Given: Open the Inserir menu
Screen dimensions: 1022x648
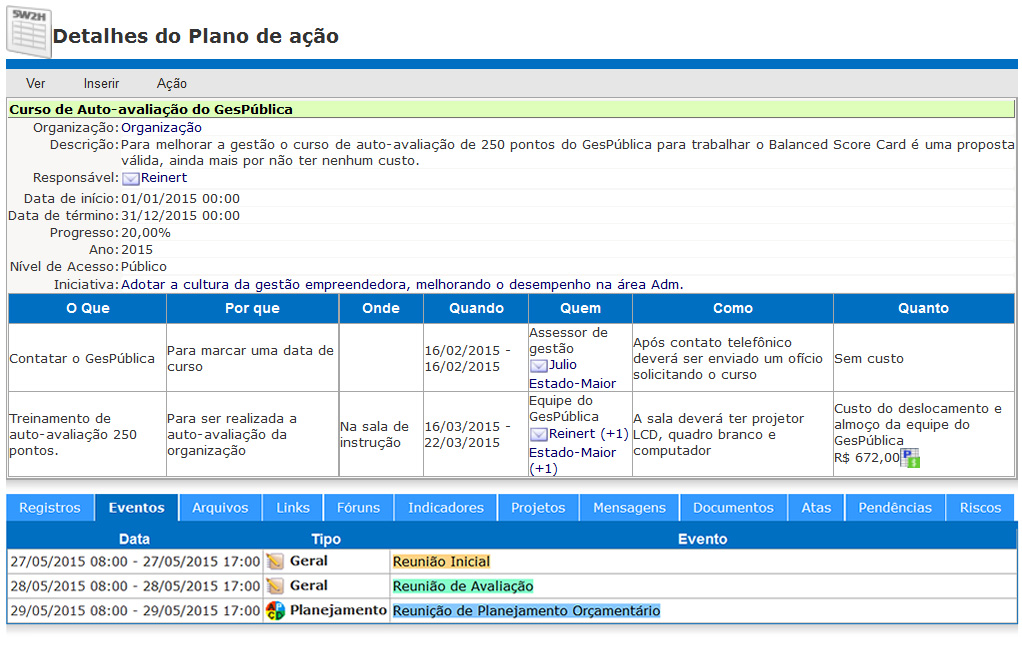Looking at the screenshot, I should click(x=101, y=83).
